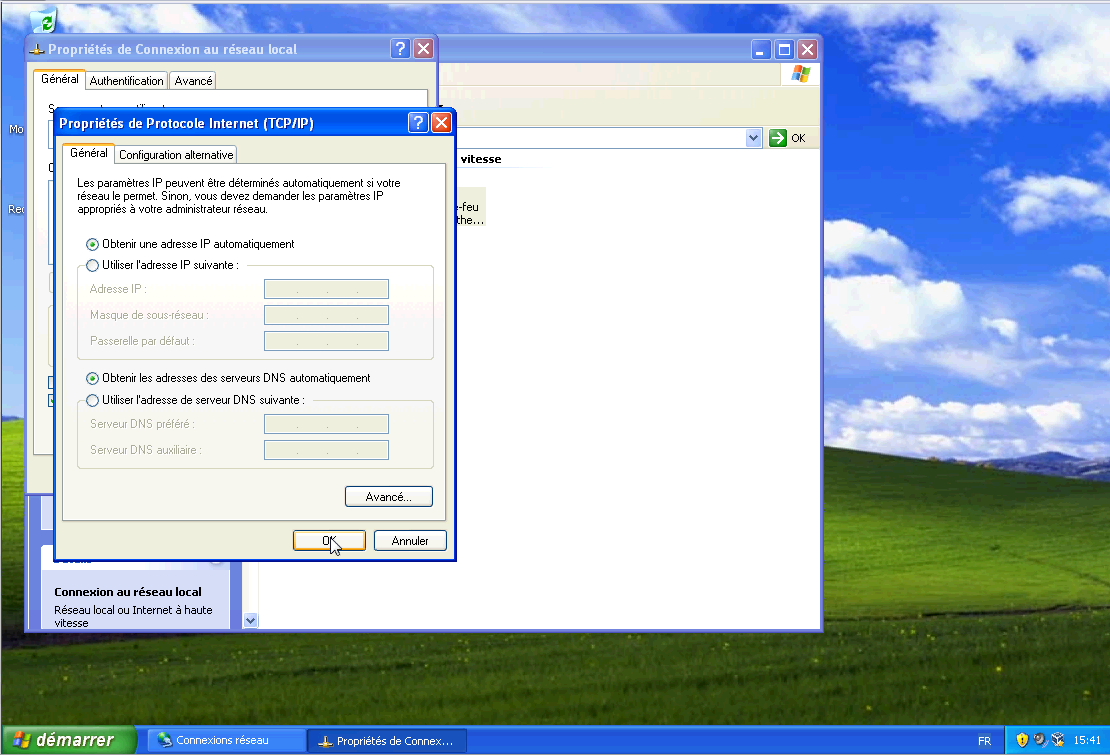This screenshot has width=1110, height=756.
Task: Click help icon in TCP/IP dialog title bar
Action: click(418, 123)
